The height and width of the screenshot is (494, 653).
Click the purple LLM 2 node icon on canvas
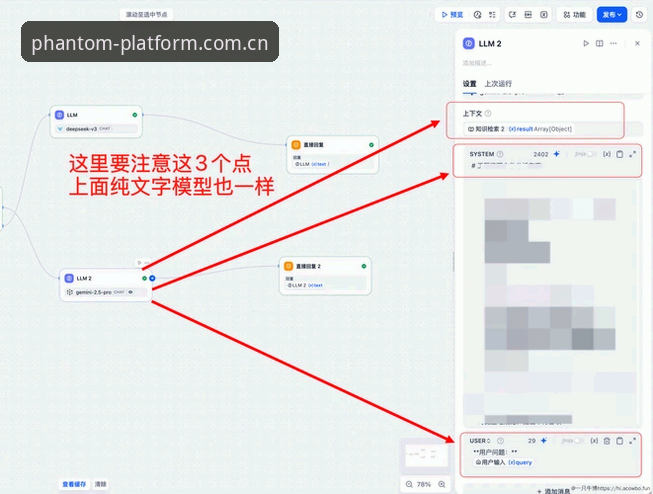coord(70,278)
